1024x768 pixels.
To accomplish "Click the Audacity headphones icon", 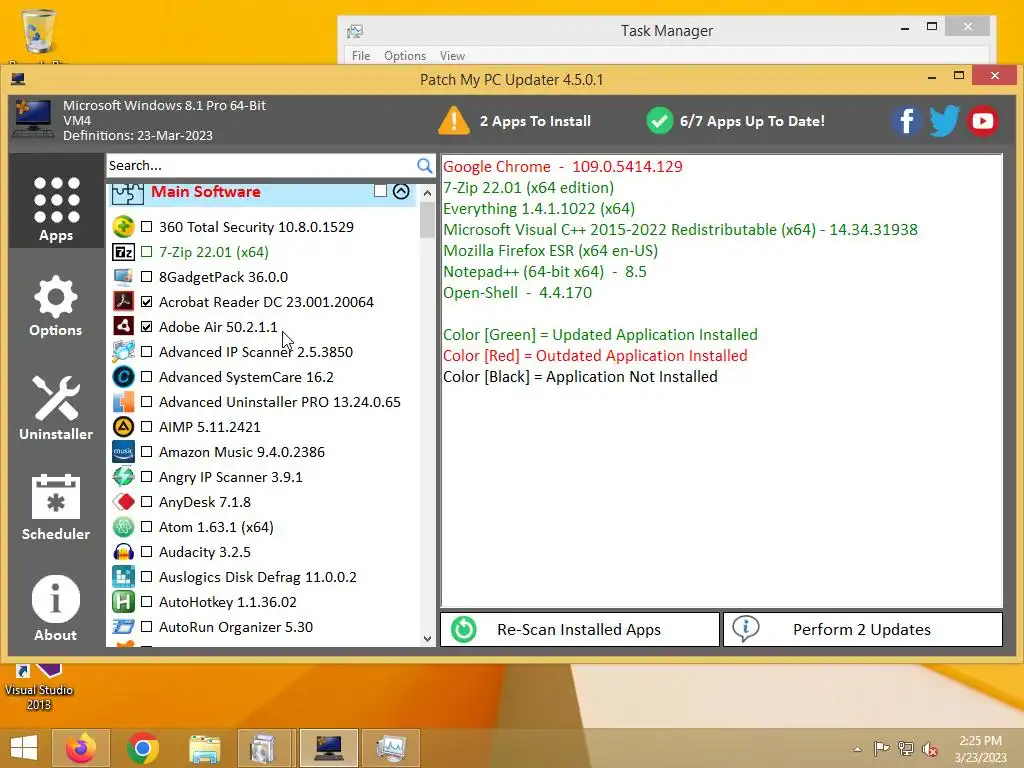I will (x=123, y=552).
